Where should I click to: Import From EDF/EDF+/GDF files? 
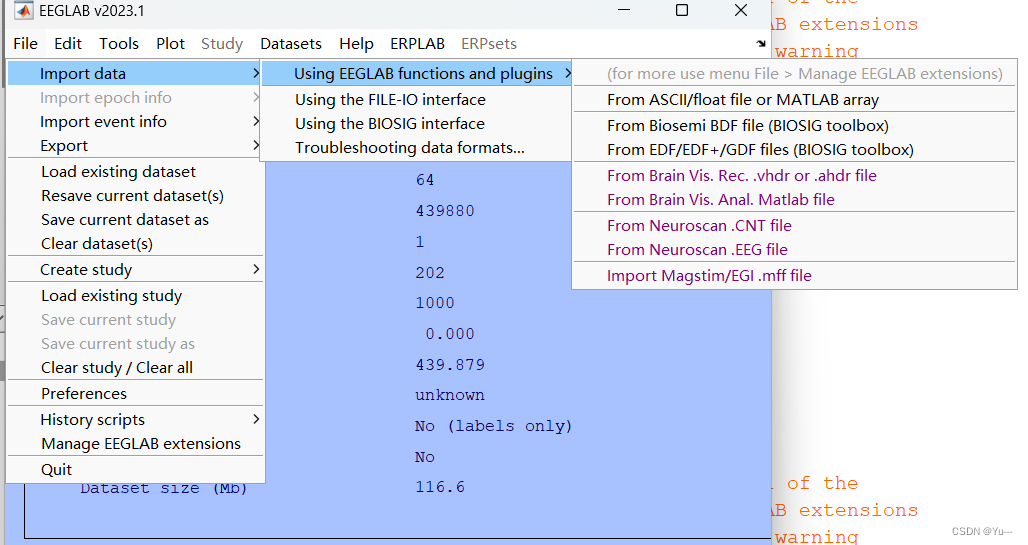coord(795,150)
